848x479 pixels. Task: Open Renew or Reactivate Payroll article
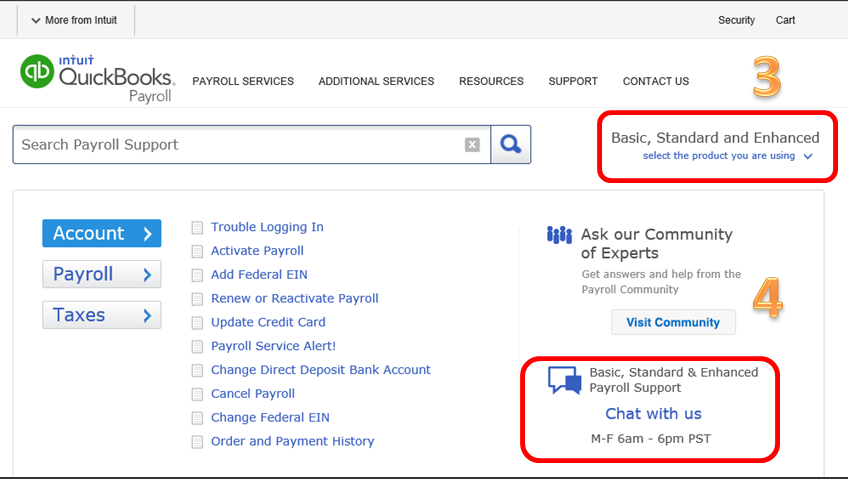coord(295,298)
